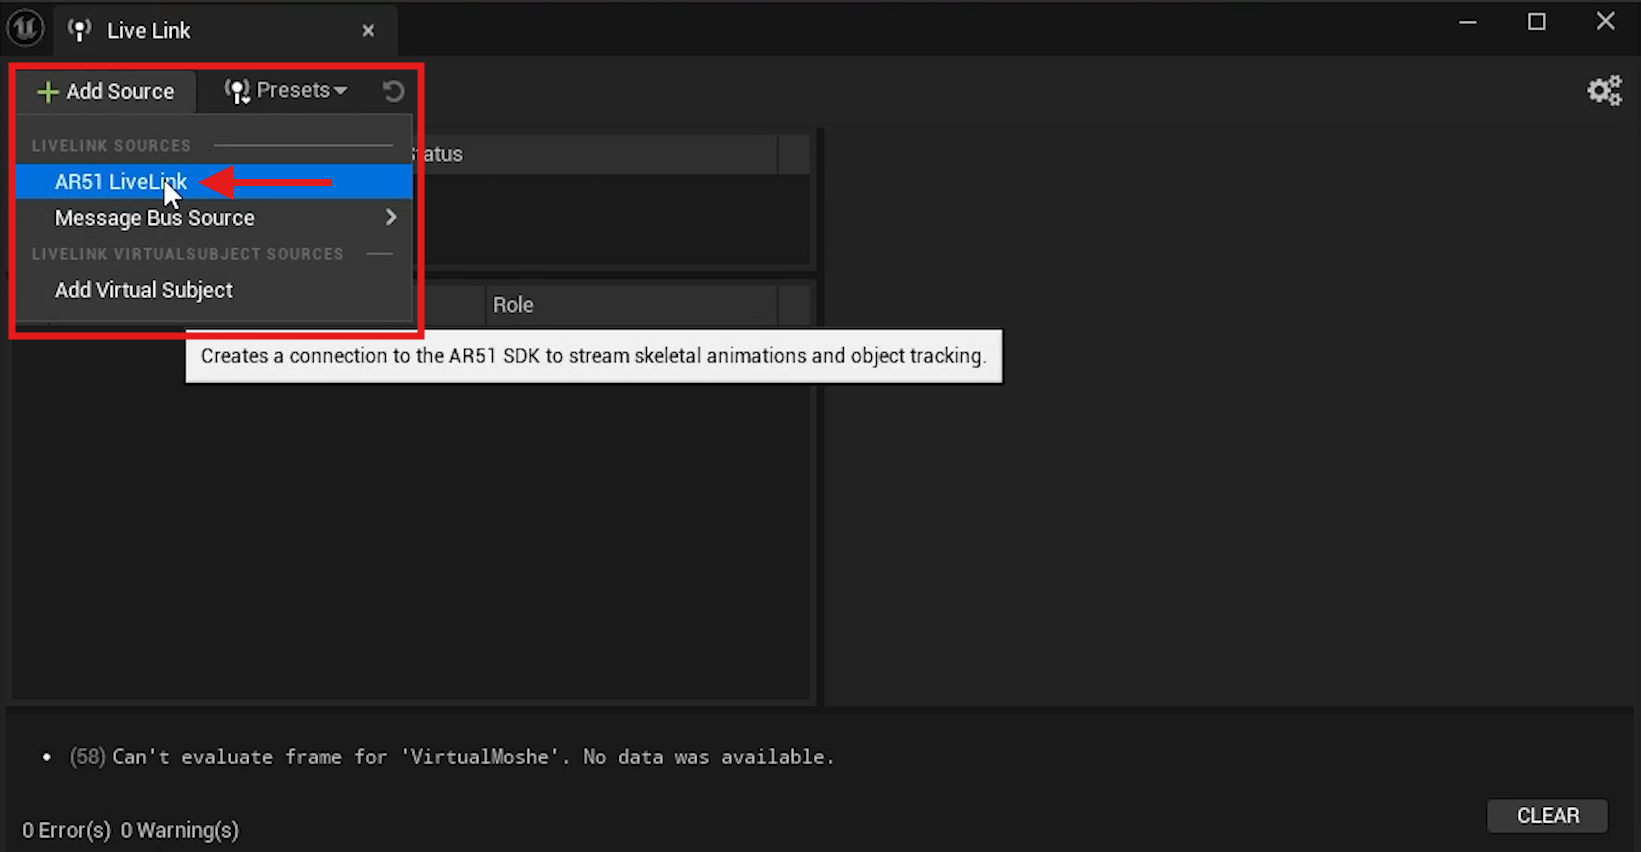Image resolution: width=1641 pixels, height=852 pixels.
Task: Select the VirtualMoshe log message
Action: pyautogui.click(x=451, y=757)
